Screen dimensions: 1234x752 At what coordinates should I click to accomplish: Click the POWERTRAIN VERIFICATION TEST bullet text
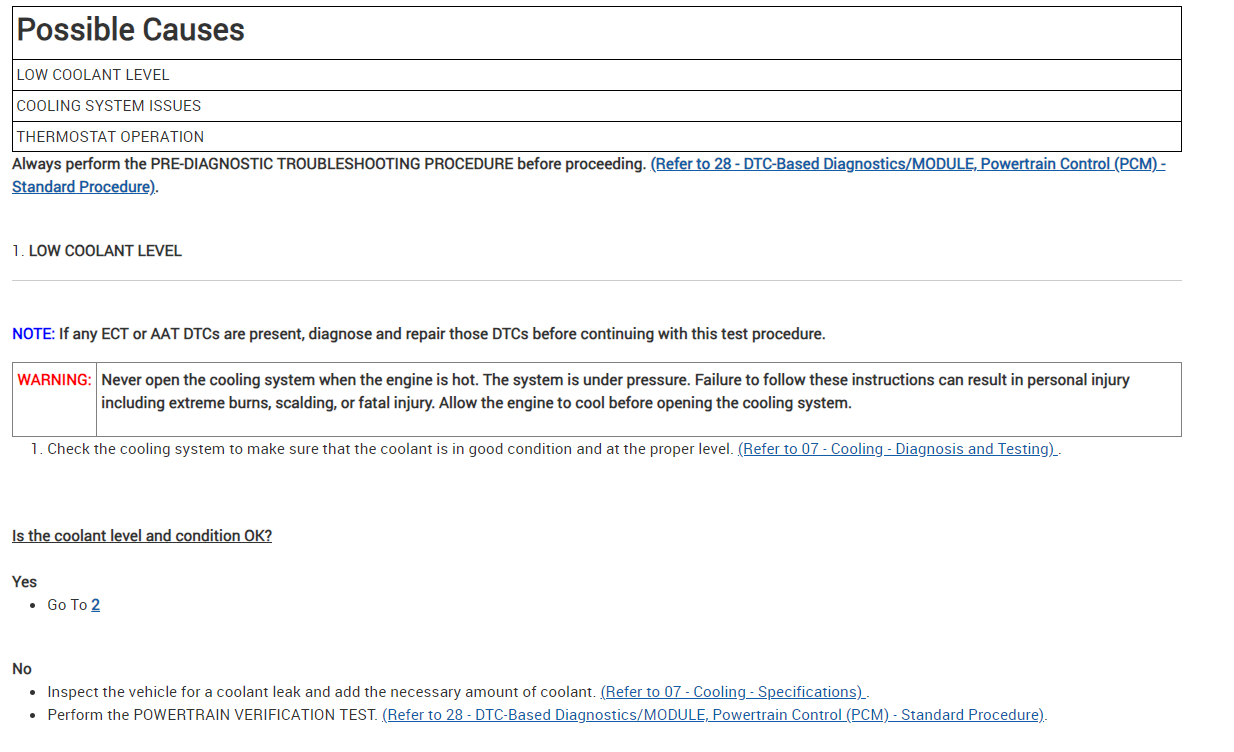[x=212, y=715]
